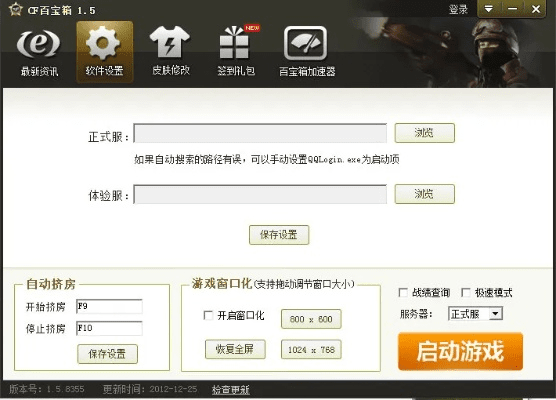Toggle the 极速模式 checkbox
The width and height of the screenshot is (556, 400).
pyautogui.click(x=466, y=293)
